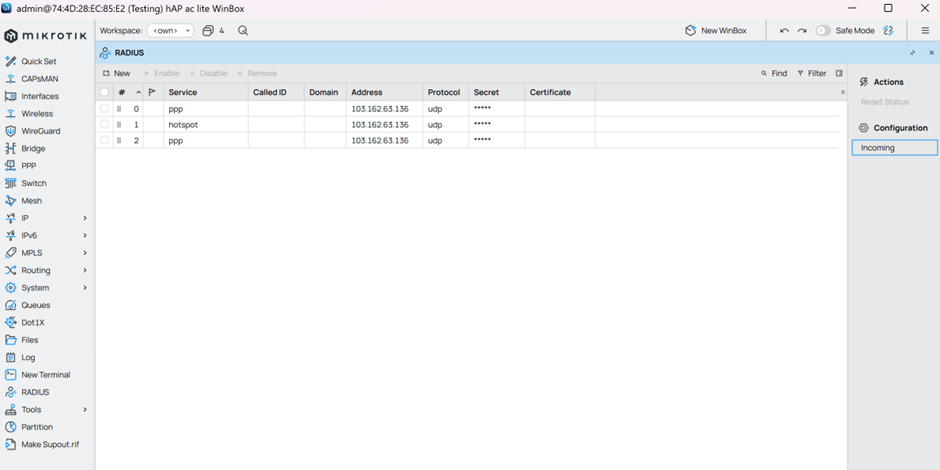The height and width of the screenshot is (470, 940).
Task: Open New Terminal from the sidebar
Action: 45,375
